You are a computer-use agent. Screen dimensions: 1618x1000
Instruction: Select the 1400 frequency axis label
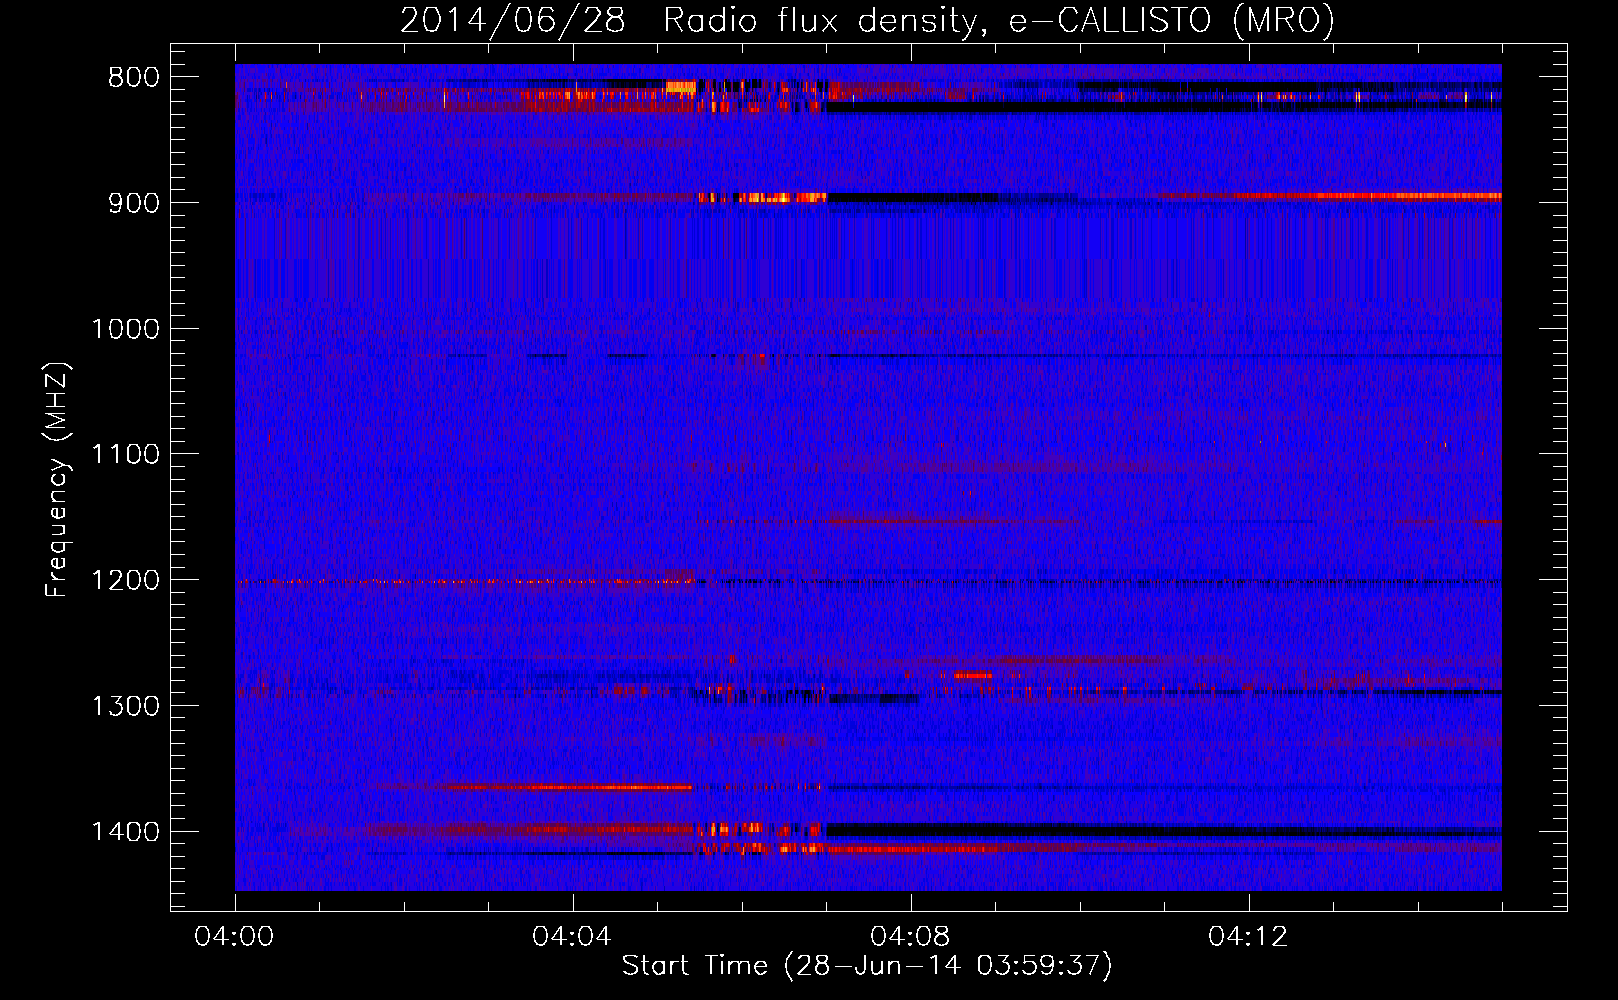pyautogui.click(x=125, y=832)
